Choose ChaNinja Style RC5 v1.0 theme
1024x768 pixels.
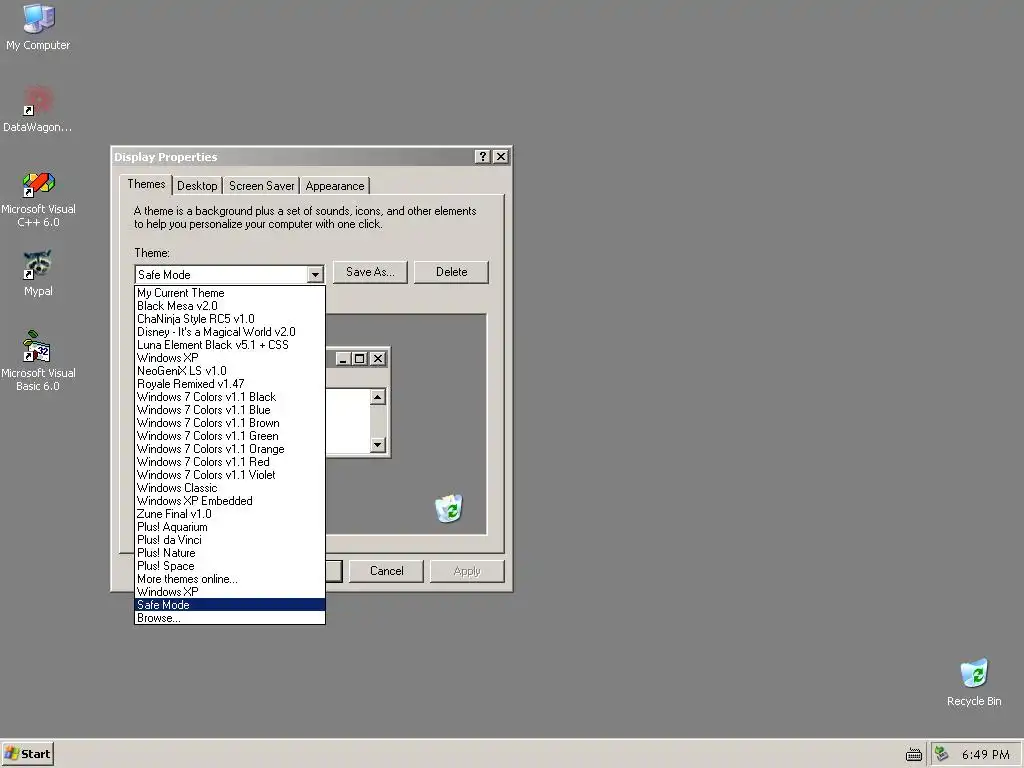[x=230, y=319]
